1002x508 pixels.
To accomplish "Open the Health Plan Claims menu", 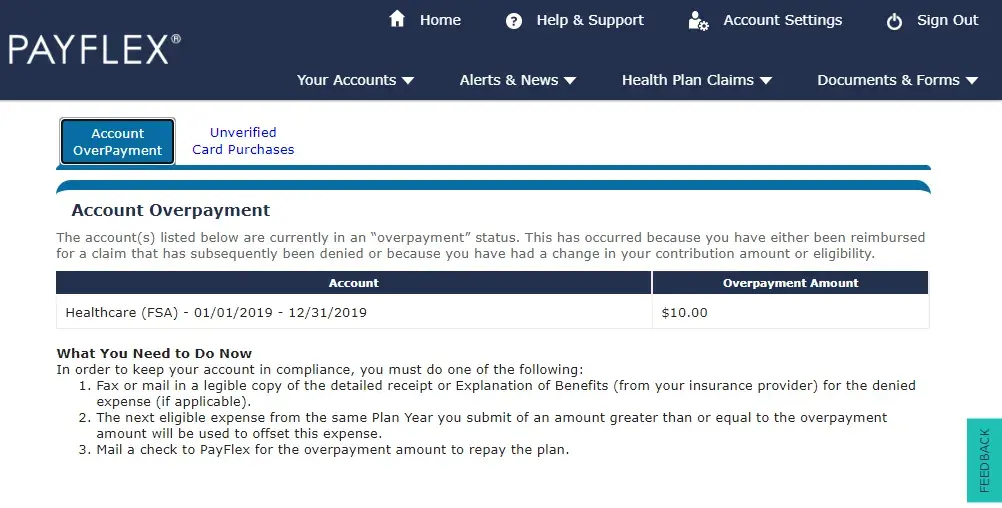I will (x=688, y=80).
